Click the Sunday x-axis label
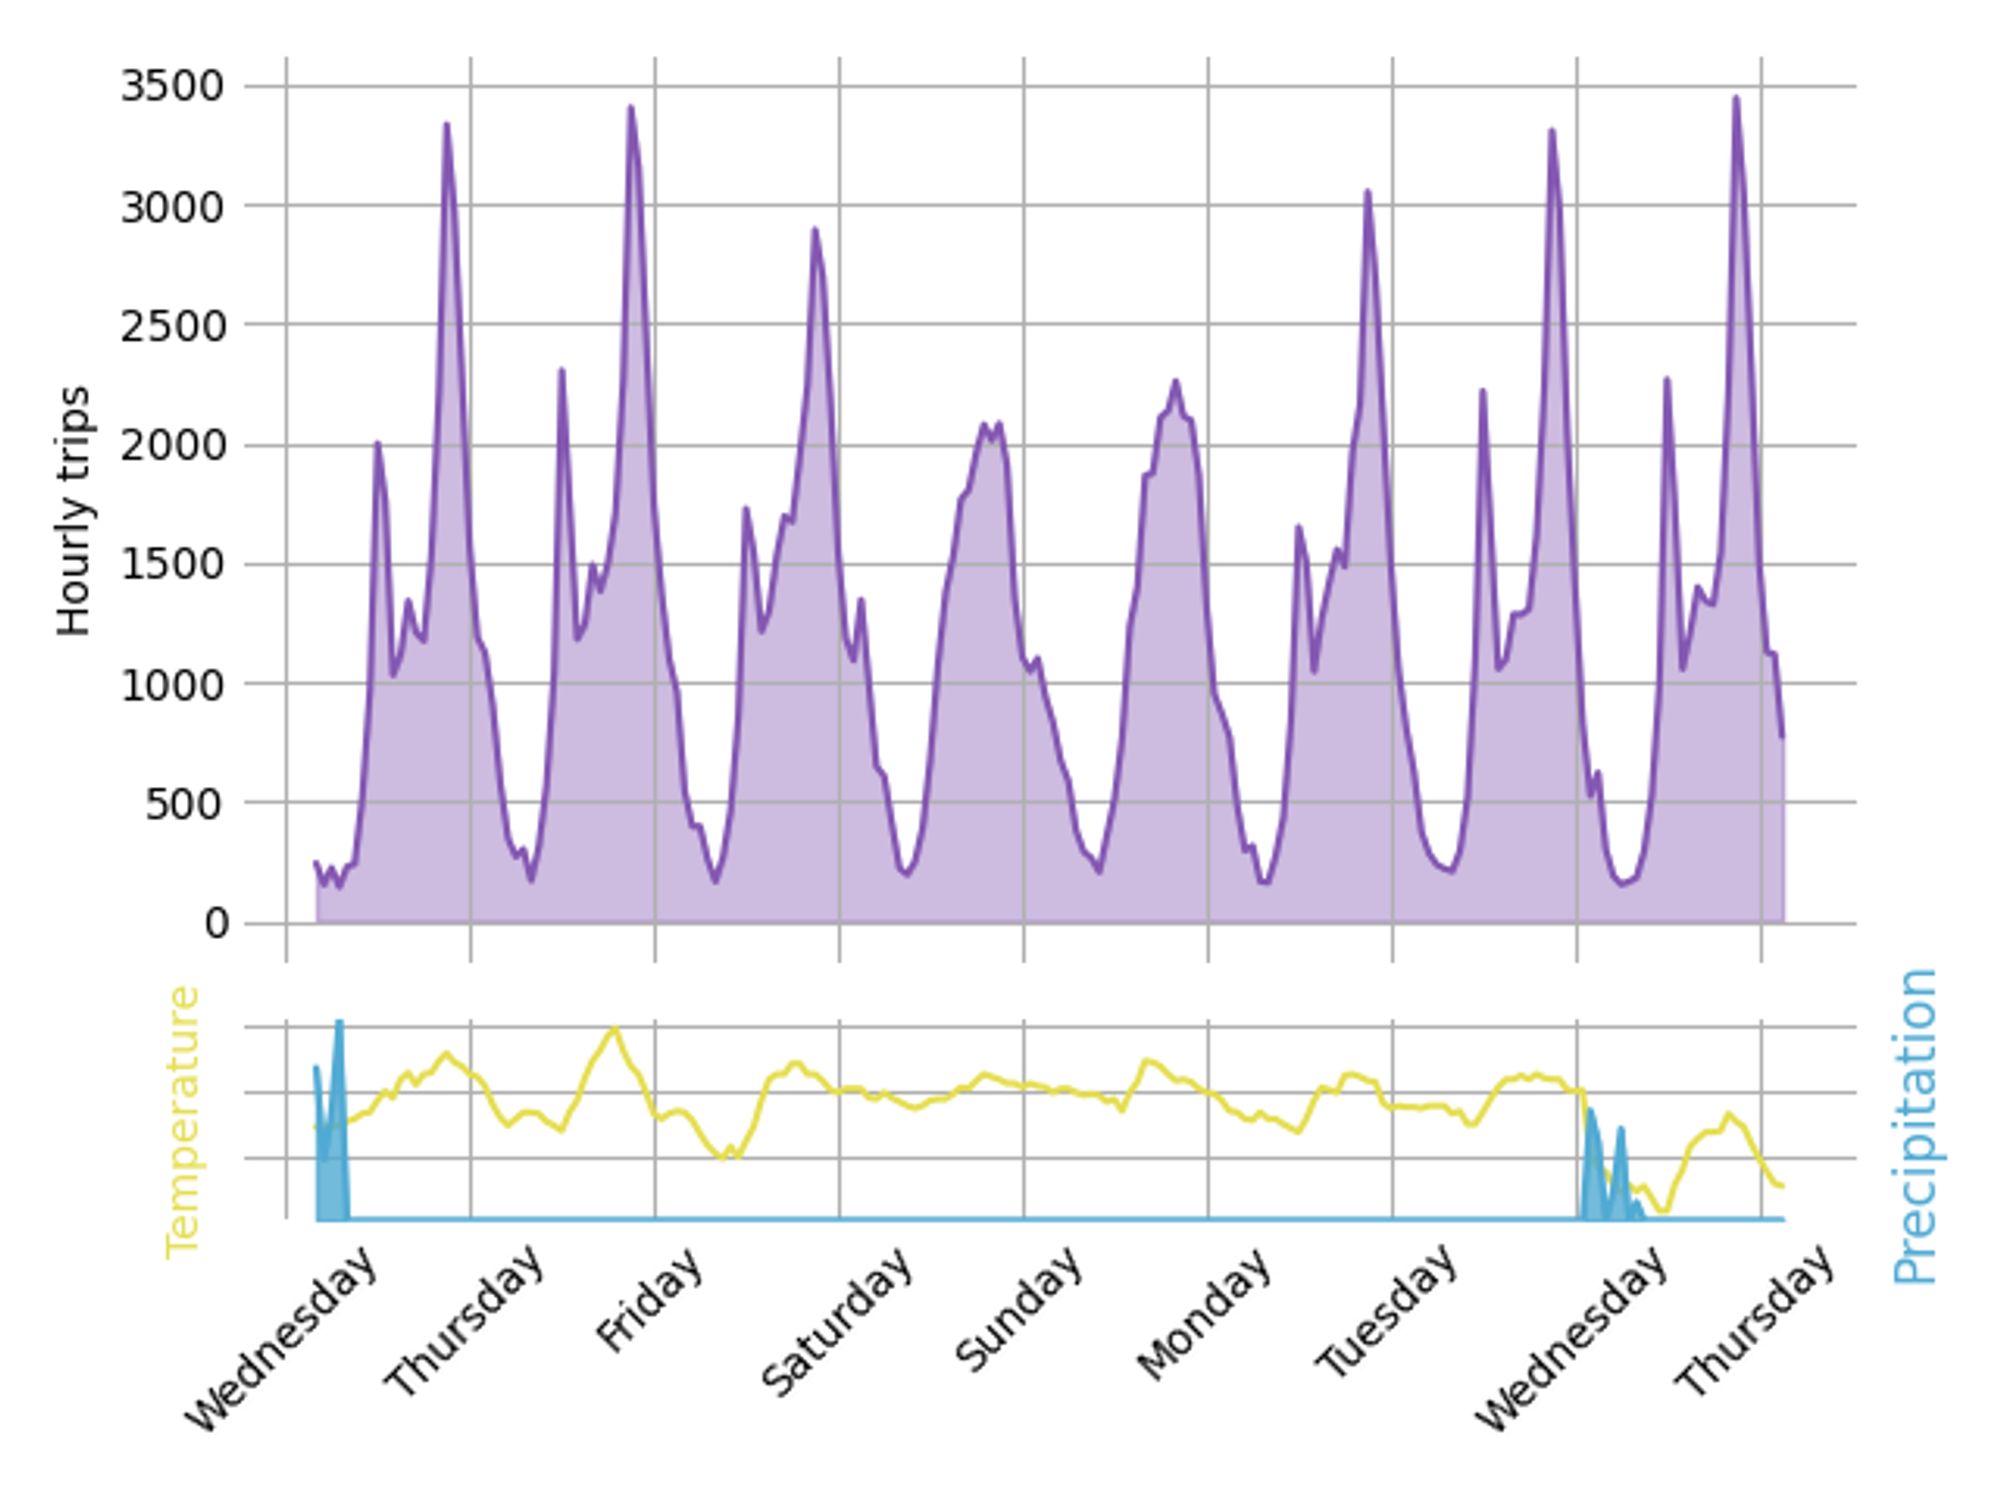Screen dimensions: 2000x1500 [1020, 1309]
